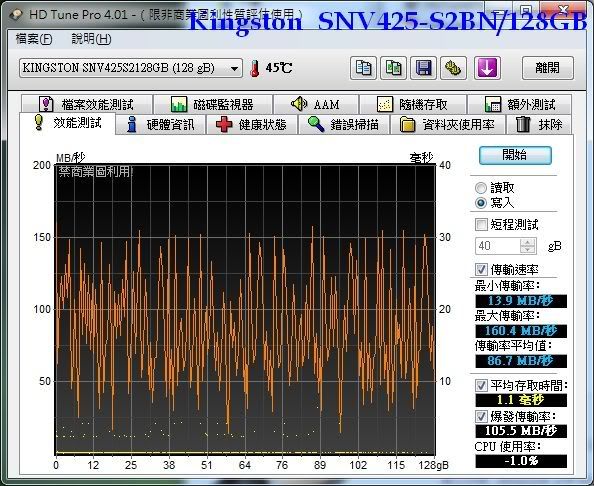
Task: Open the 錯誤掃描 tab
Action: [x=344, y=124]
